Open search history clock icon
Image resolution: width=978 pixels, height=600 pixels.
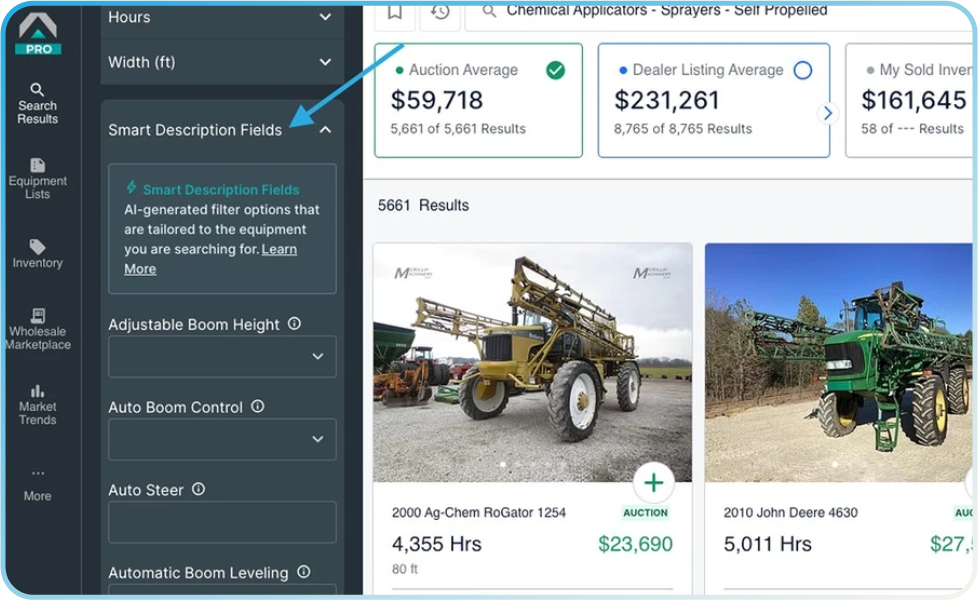440,12
